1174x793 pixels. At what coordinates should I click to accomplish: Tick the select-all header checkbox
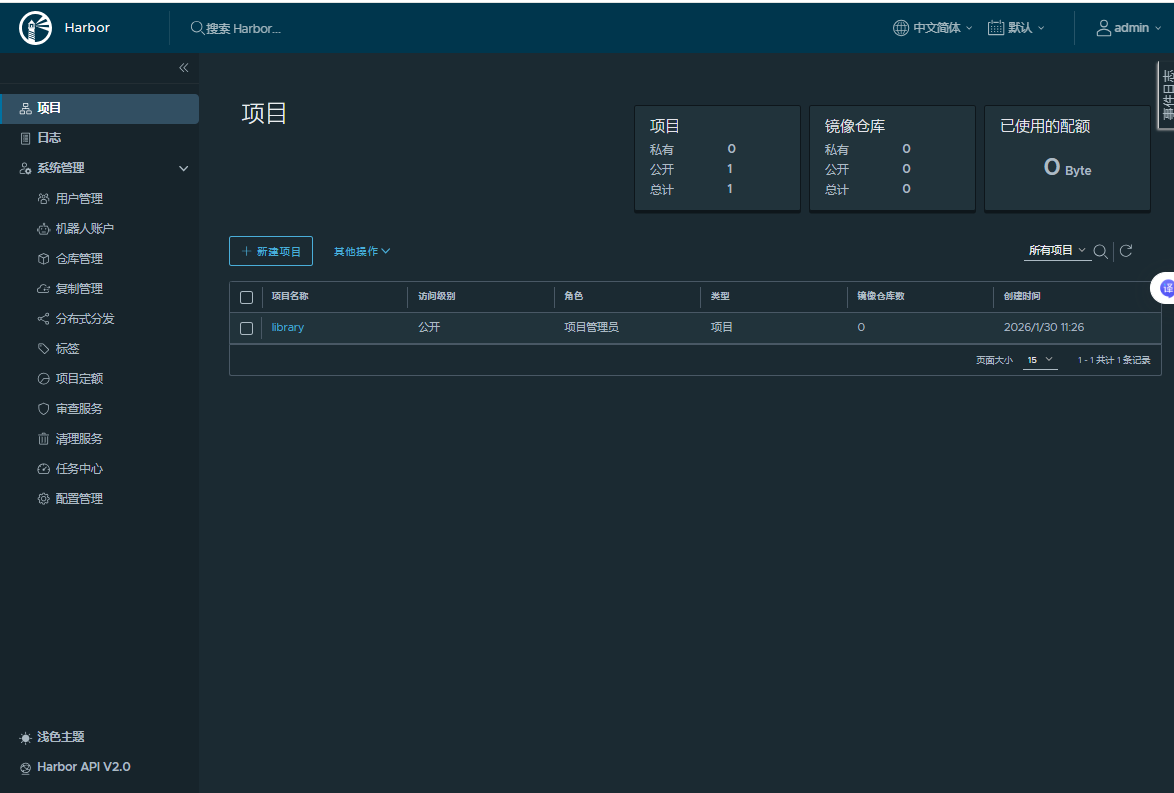pos(246,297)
